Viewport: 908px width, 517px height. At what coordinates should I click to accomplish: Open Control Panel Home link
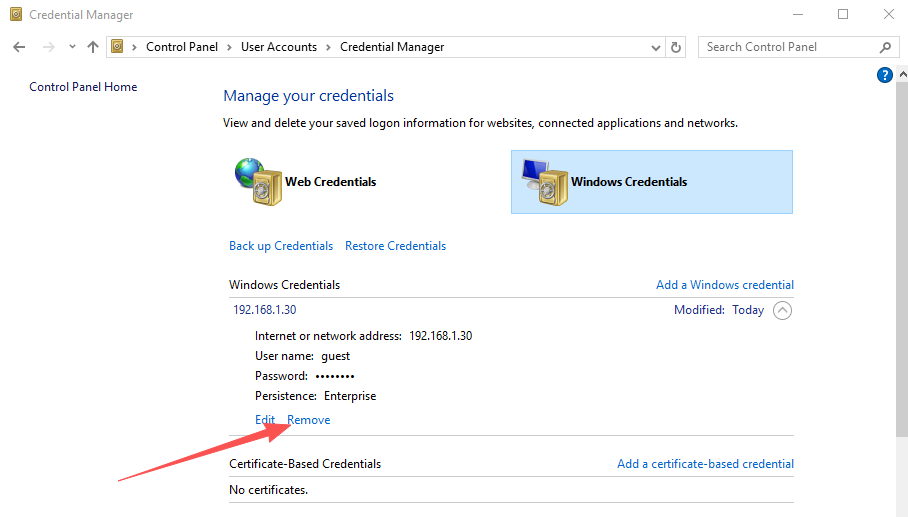point(83,87)
